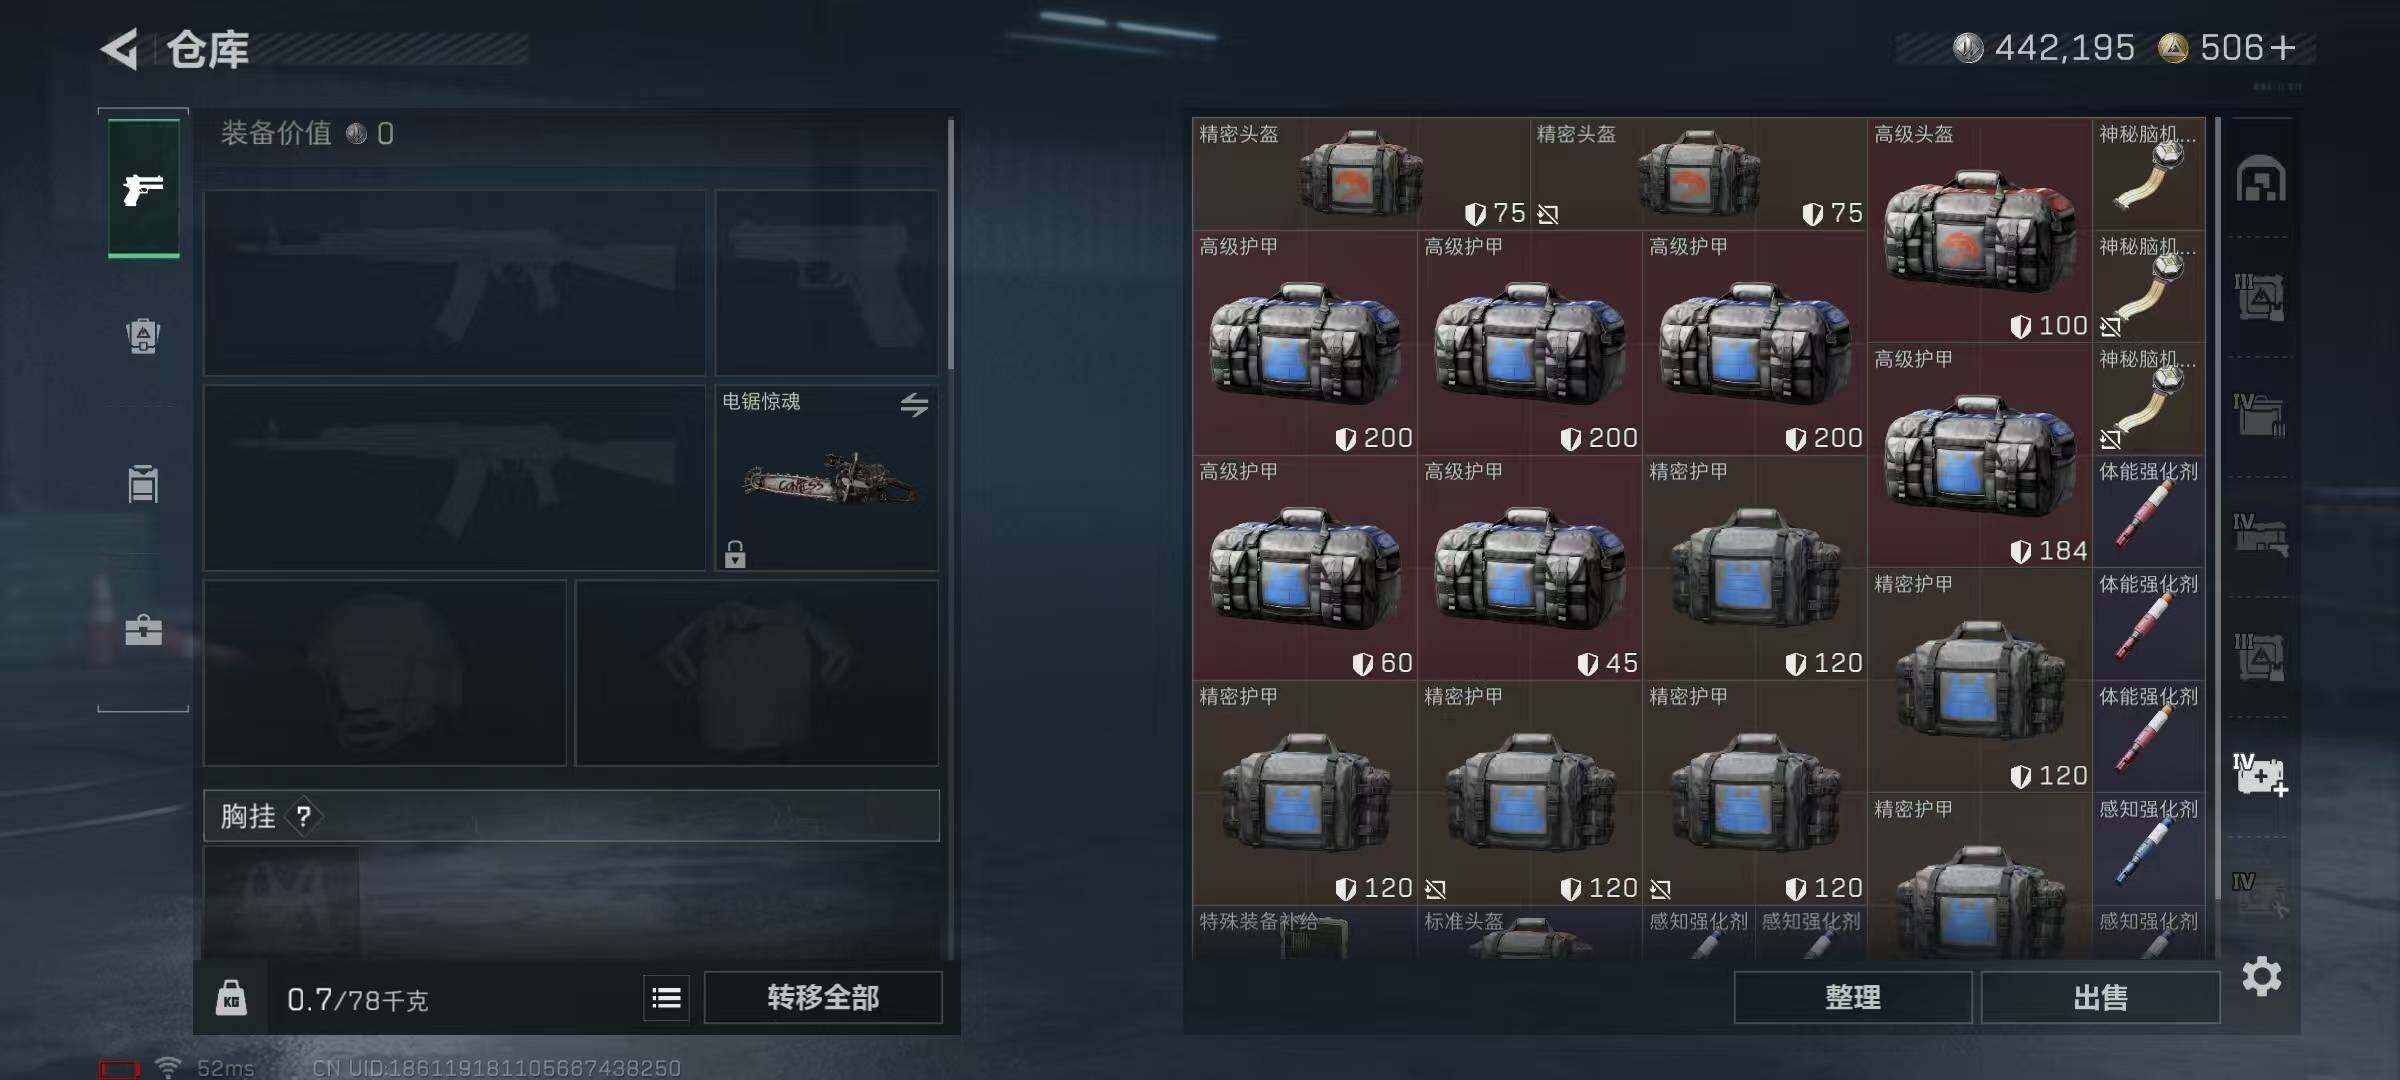Open the level IV expansion box with plus
The width and height of the screenshot is (2400, 1080).
[x=2260, y=775]
